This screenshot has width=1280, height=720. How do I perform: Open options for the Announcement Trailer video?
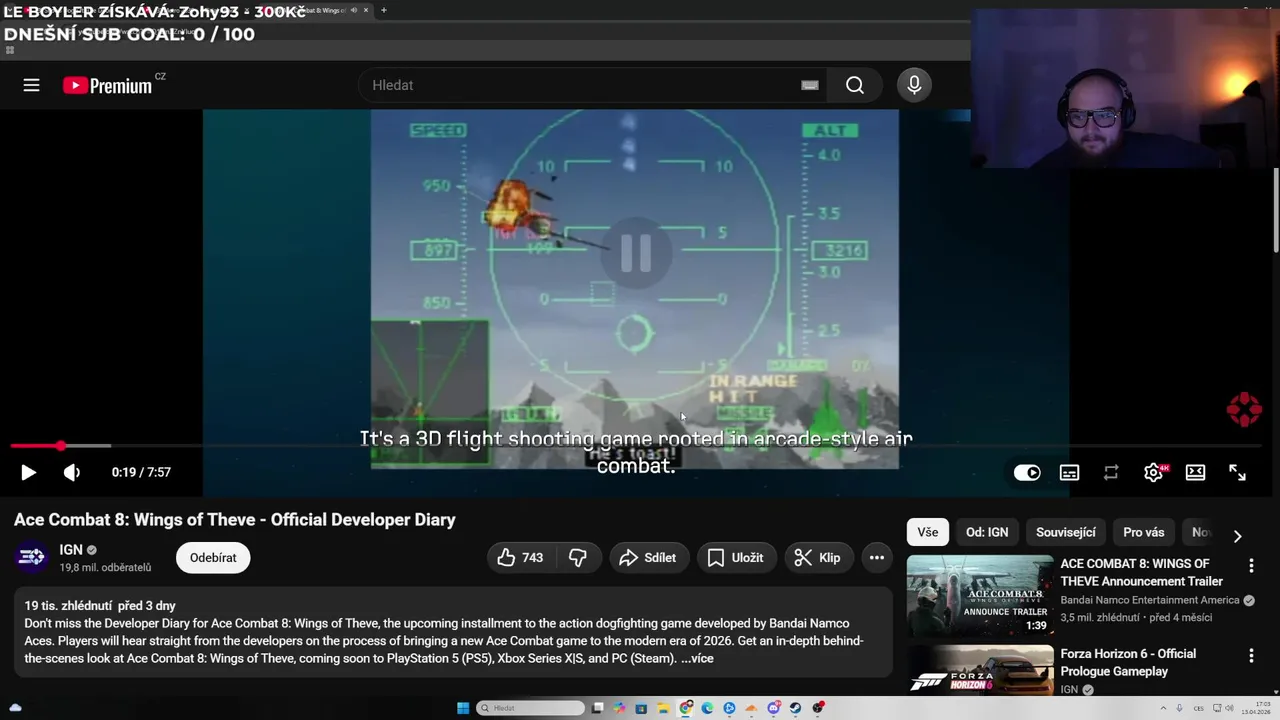[1251, 566]
